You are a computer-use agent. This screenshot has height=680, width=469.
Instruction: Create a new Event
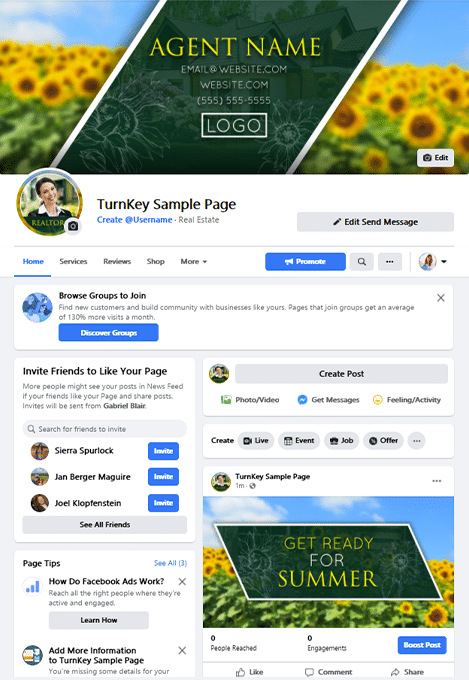[x=299, y=441]
